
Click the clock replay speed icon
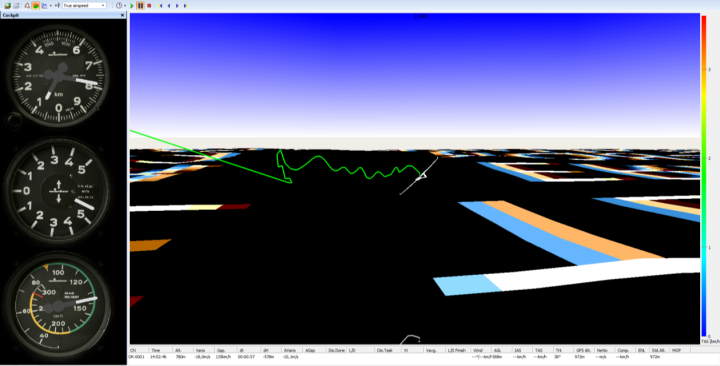pyautogui.click(x=119, y=6)
